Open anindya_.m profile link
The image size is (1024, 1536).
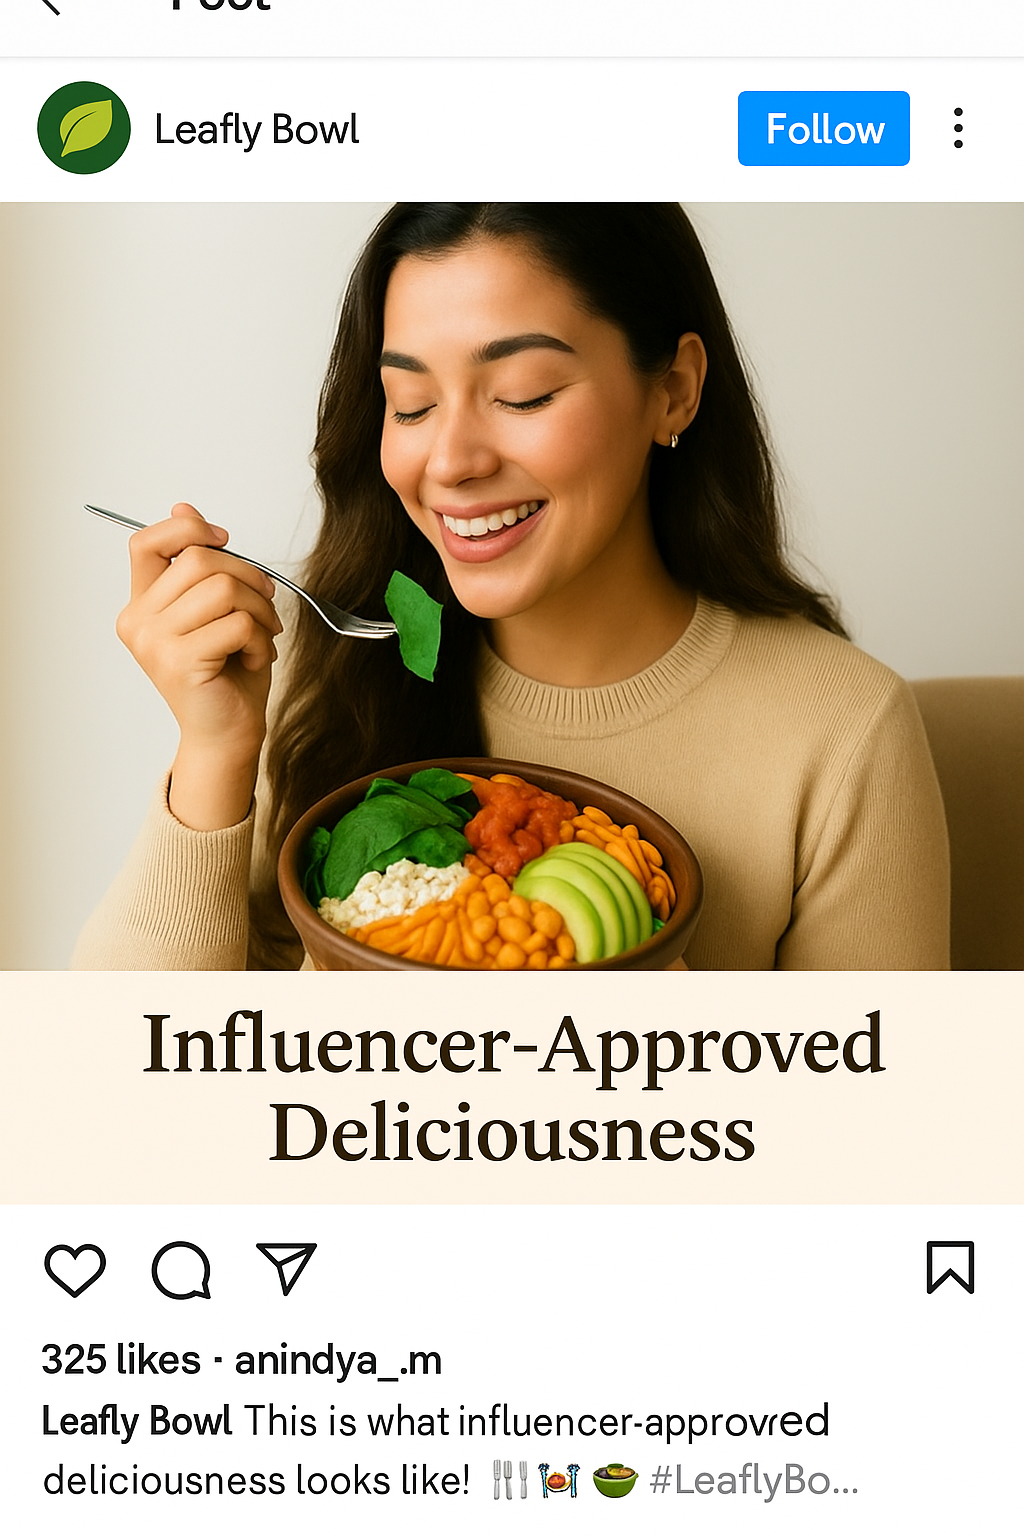pyautogui.click(x=338, y=1361)
